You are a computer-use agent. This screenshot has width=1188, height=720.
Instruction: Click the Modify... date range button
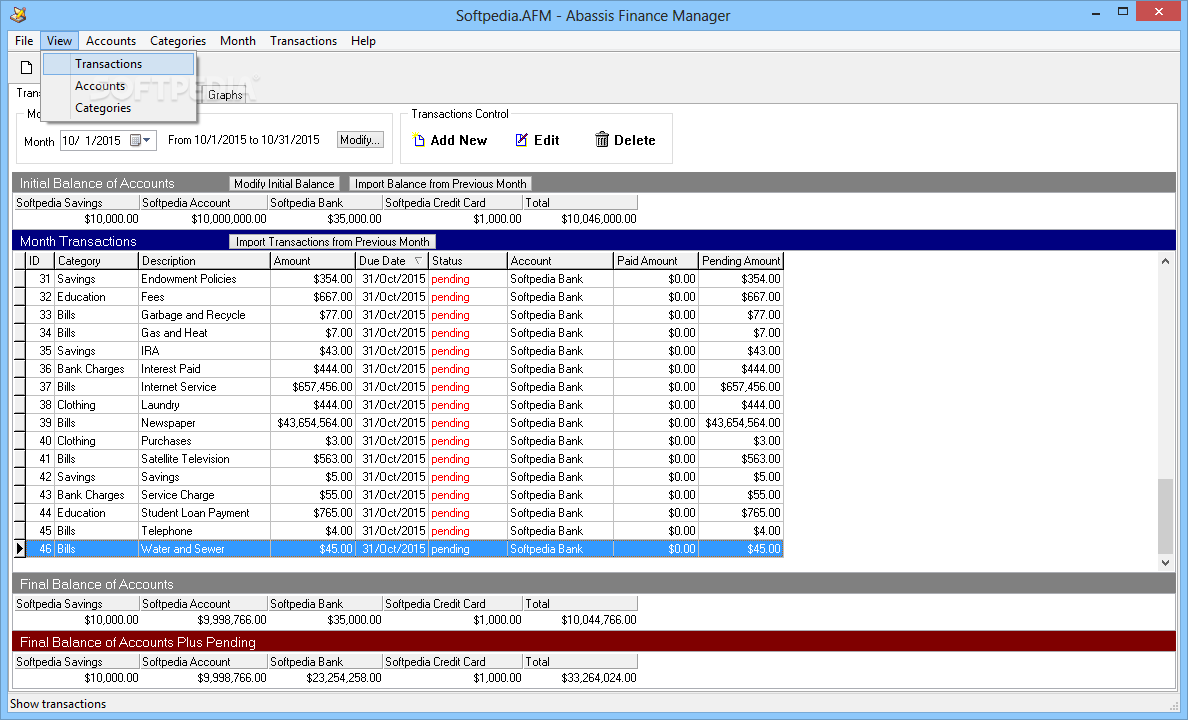[x=360, y=140]
